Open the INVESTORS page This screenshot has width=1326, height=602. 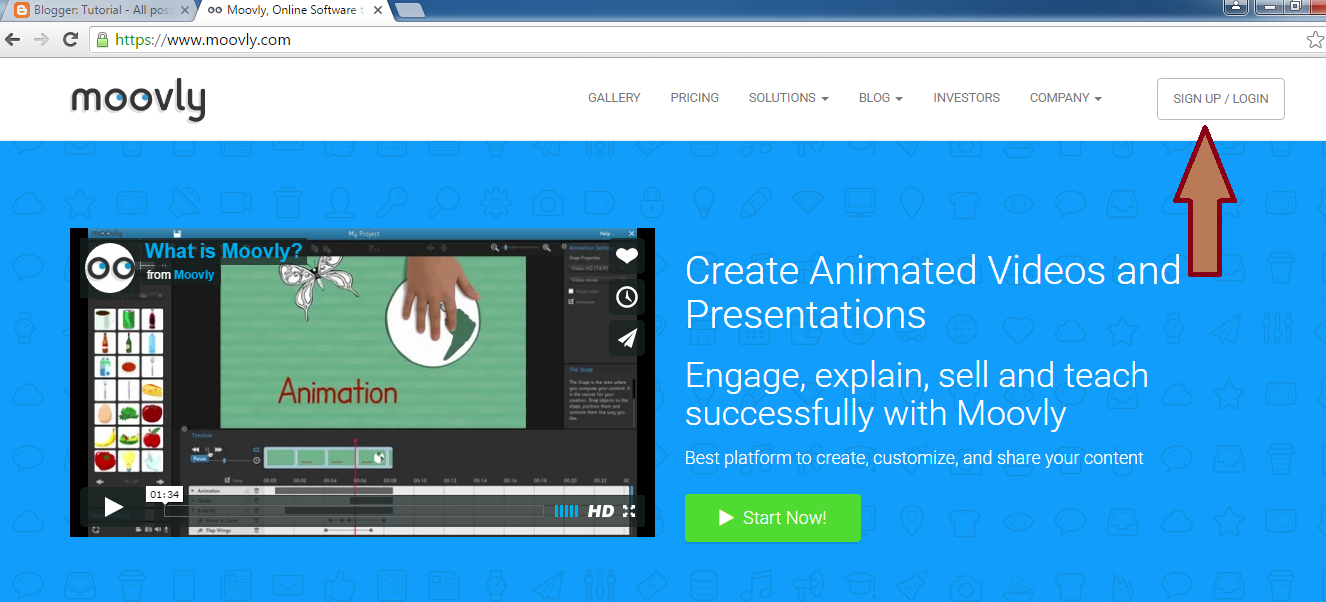[x=967, y=98]
